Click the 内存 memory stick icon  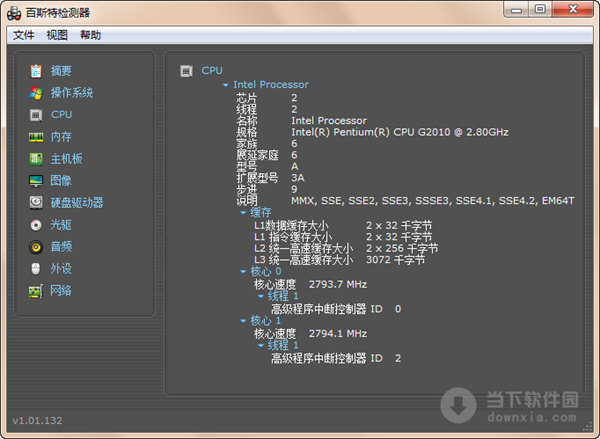point(36,137)
